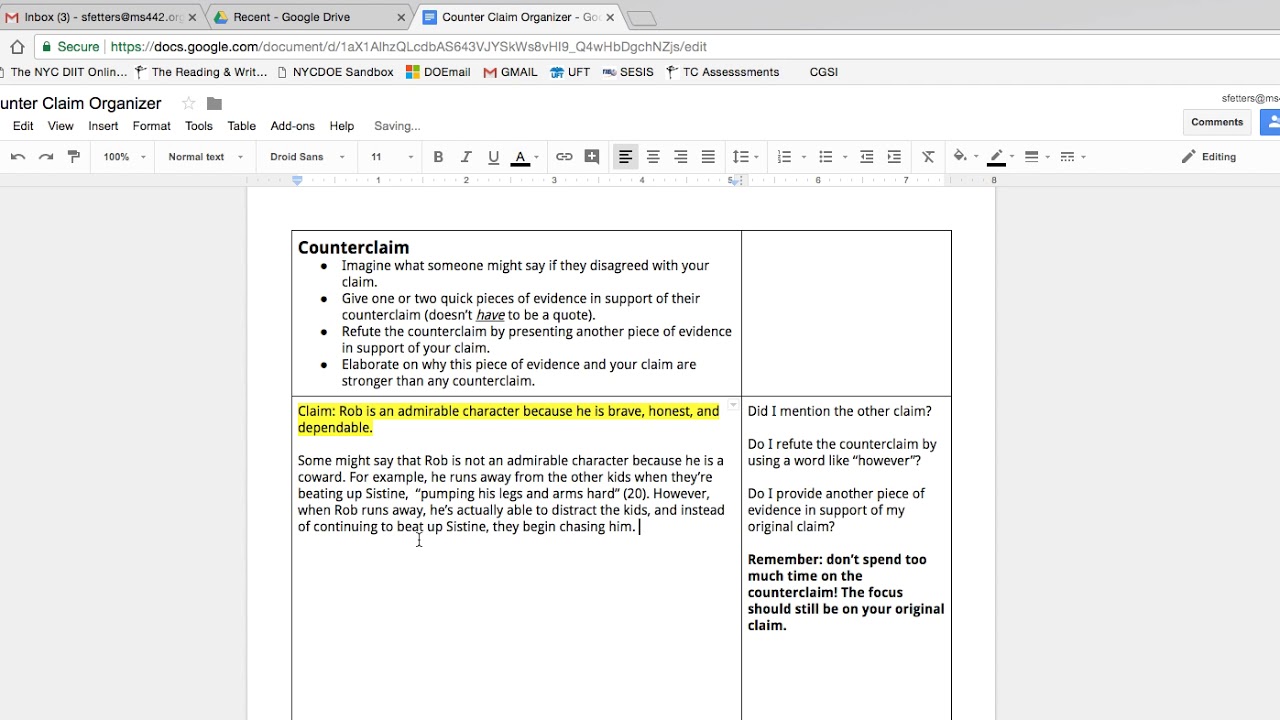Click the Counterclaim heading text
This screenshot has width=1280, height=720.
point(353,247)
